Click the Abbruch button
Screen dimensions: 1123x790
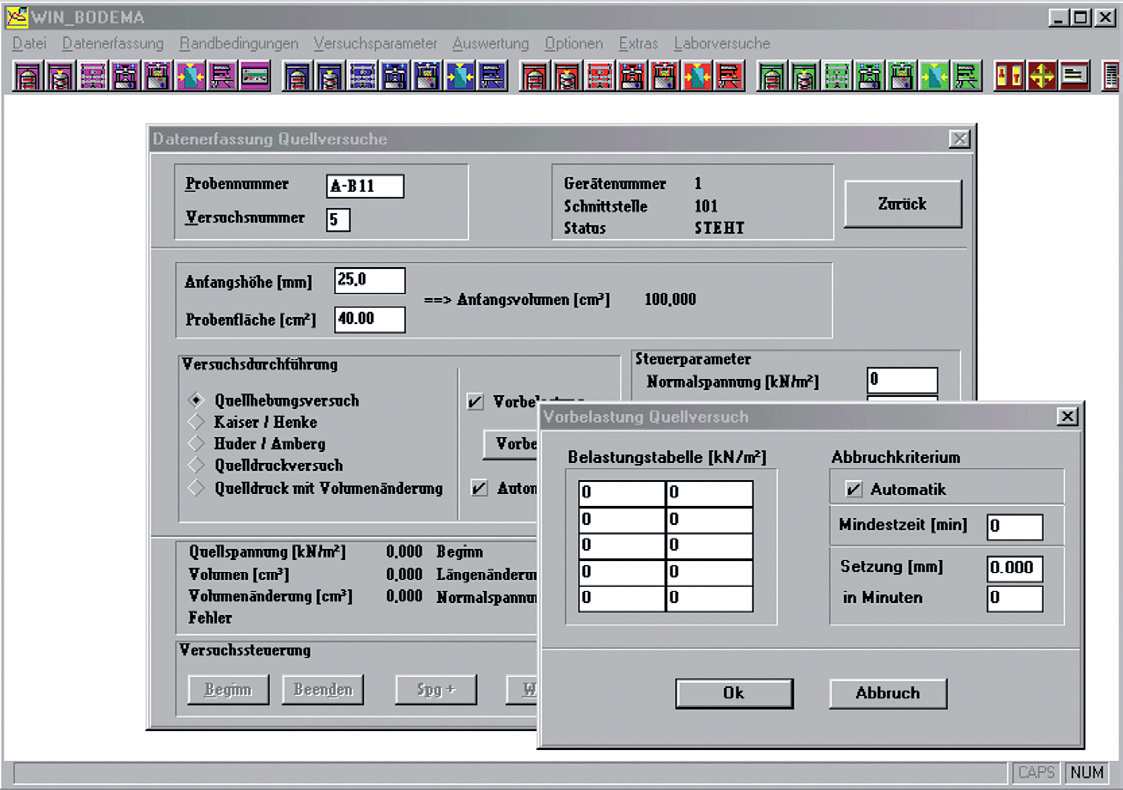888,693
